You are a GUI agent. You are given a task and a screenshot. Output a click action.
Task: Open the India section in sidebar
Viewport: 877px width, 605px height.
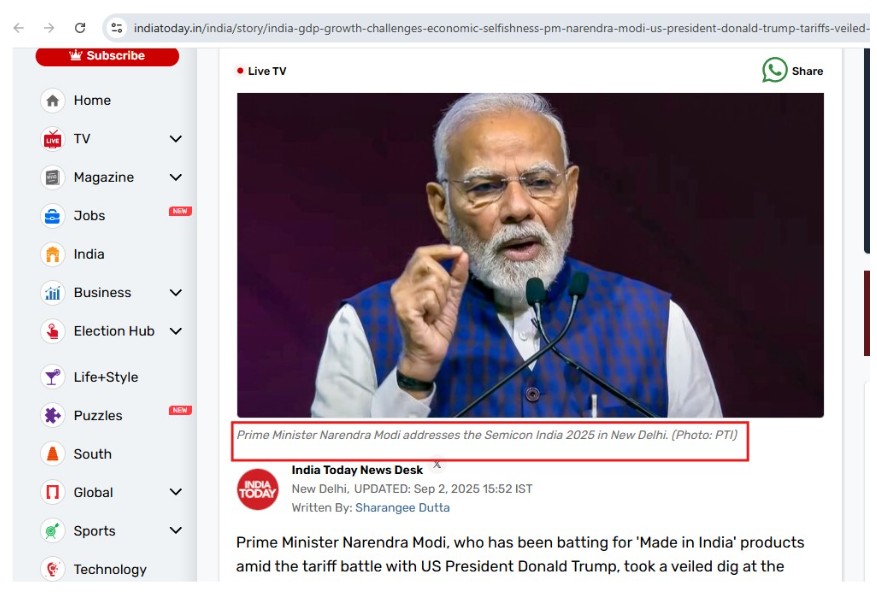(88, 254)
